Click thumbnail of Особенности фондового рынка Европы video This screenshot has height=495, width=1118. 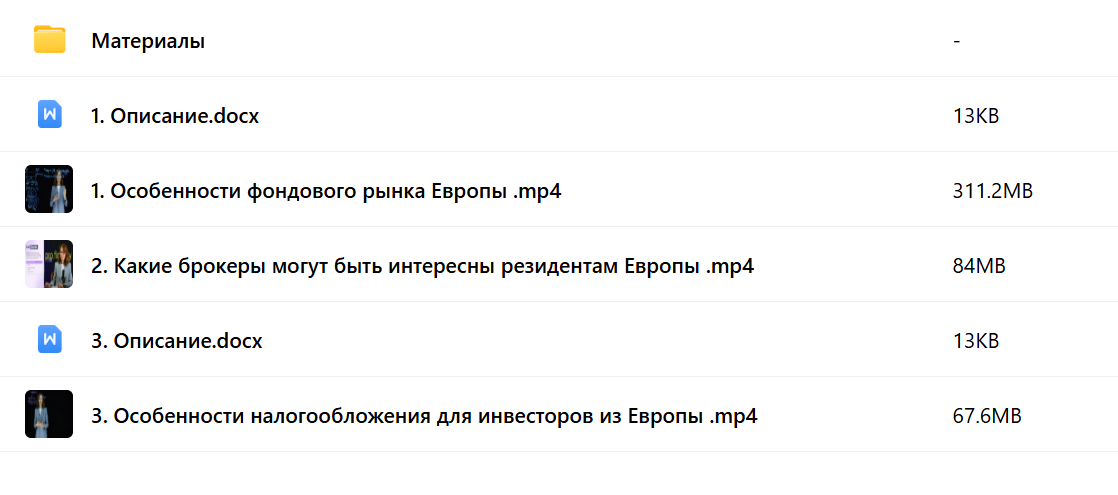49,190
